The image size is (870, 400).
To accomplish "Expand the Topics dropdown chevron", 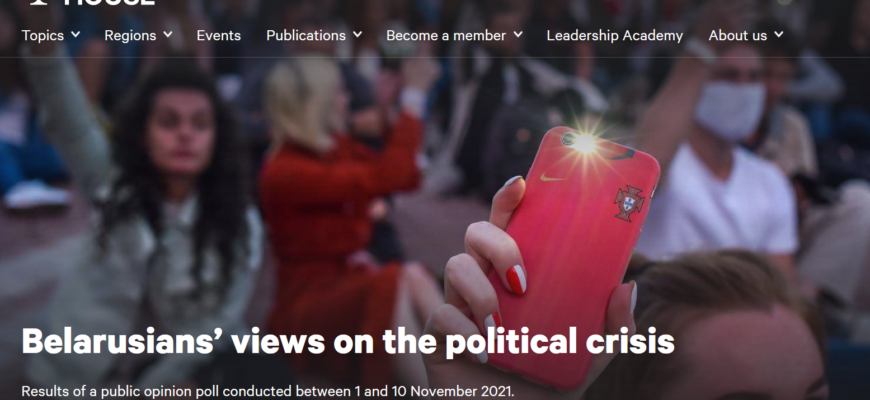I will pyautogui.click(x=75, y=34).
